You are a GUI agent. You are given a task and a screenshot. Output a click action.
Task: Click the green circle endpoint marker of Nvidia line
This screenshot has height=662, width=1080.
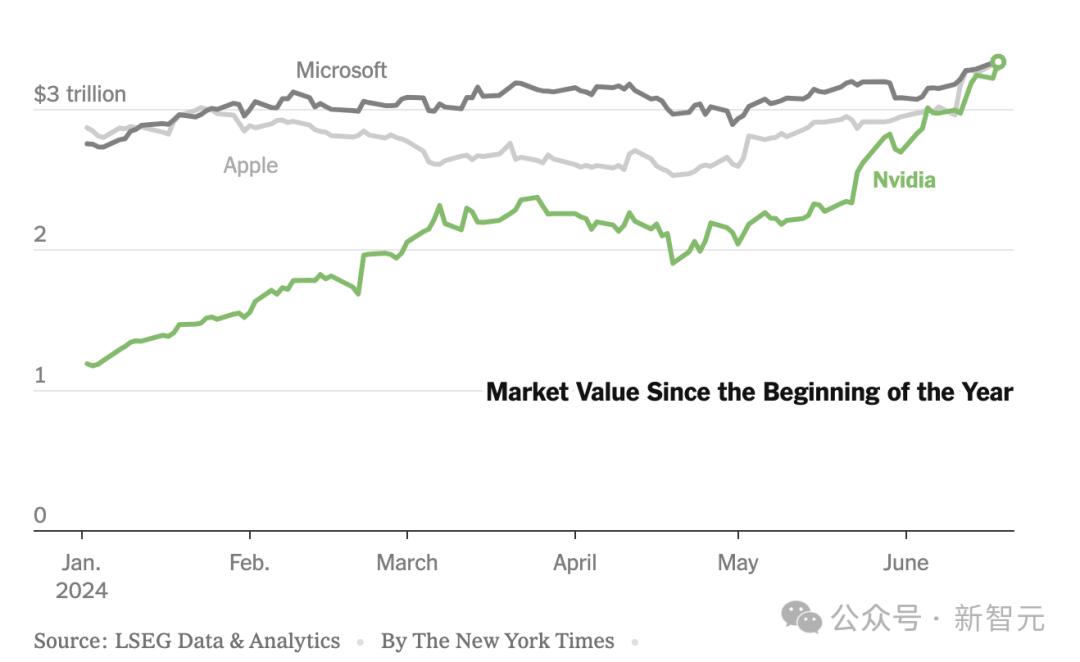pos(997,62)
